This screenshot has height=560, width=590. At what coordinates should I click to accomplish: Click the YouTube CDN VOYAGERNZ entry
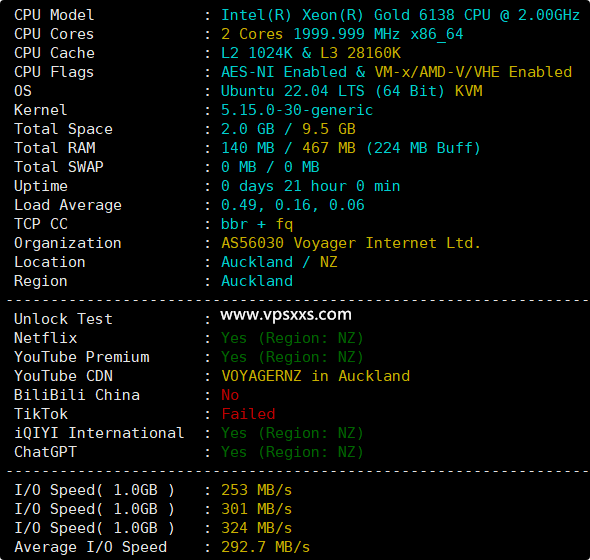[x=315, y=376]
